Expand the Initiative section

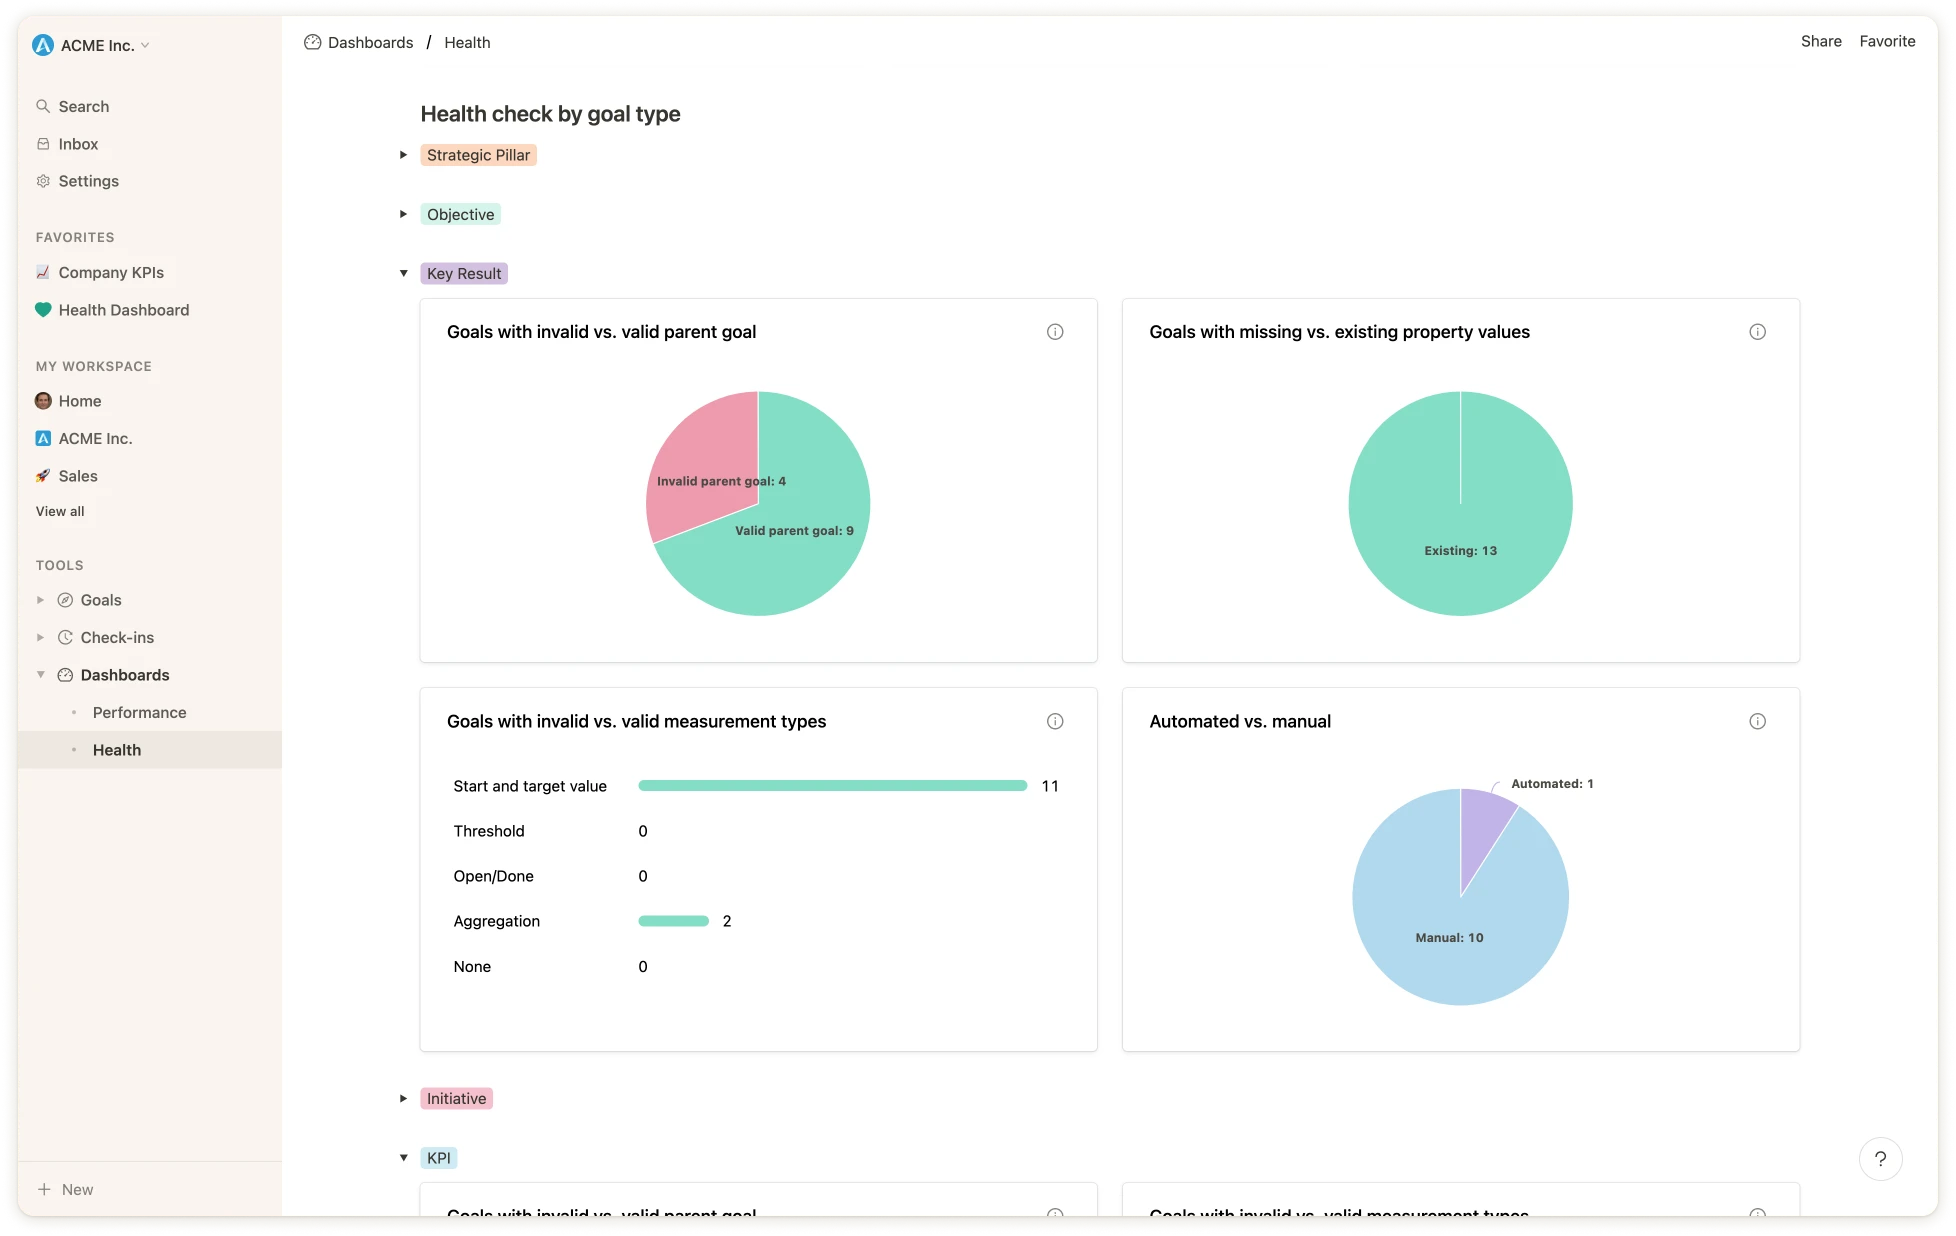click(x=403, y=1098)
